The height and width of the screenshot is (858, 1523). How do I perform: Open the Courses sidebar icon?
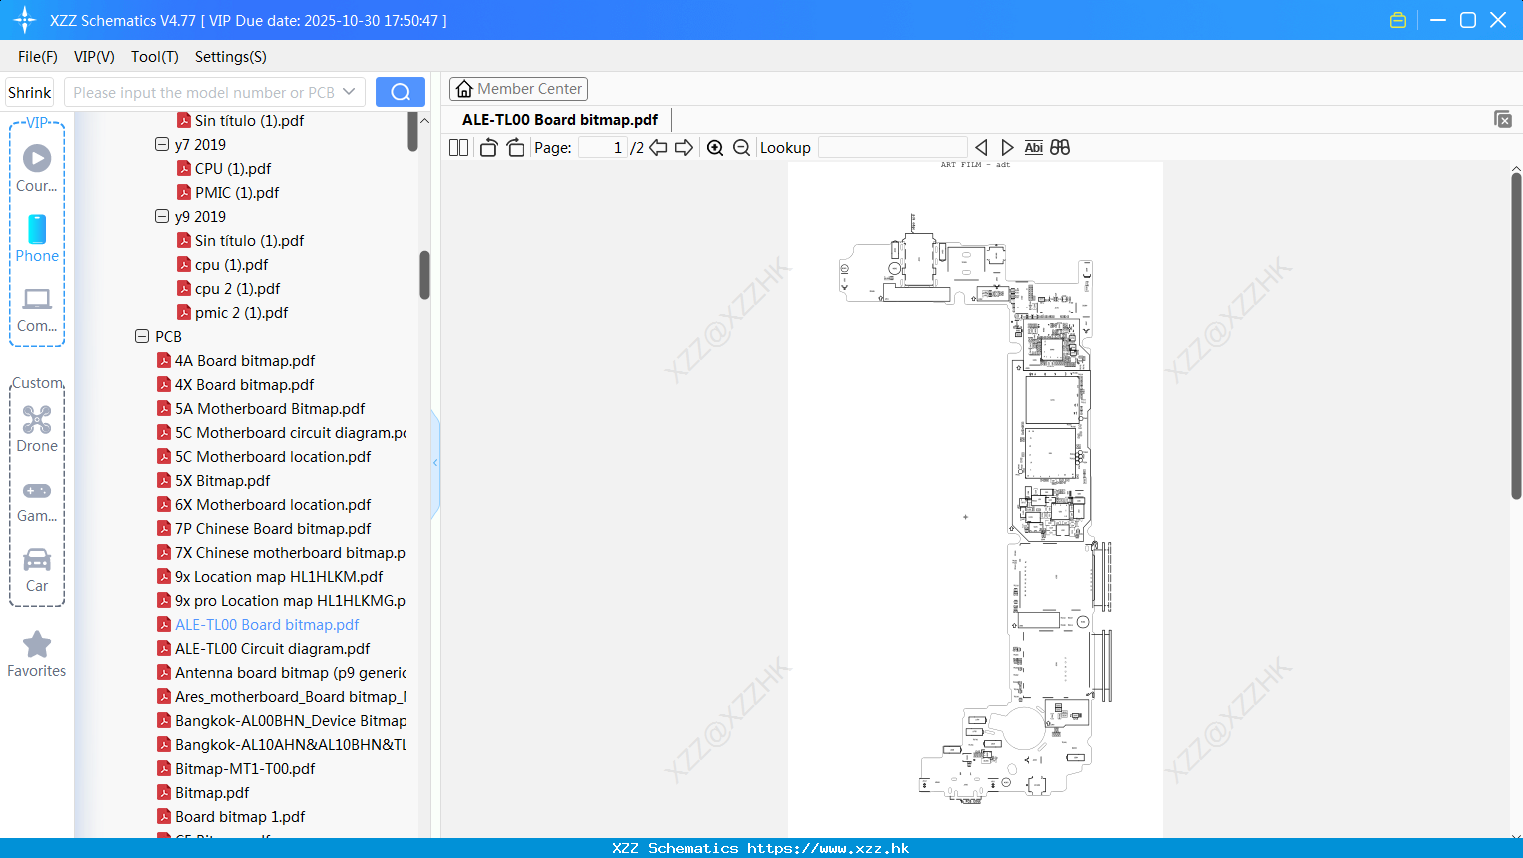pos(37,168)
